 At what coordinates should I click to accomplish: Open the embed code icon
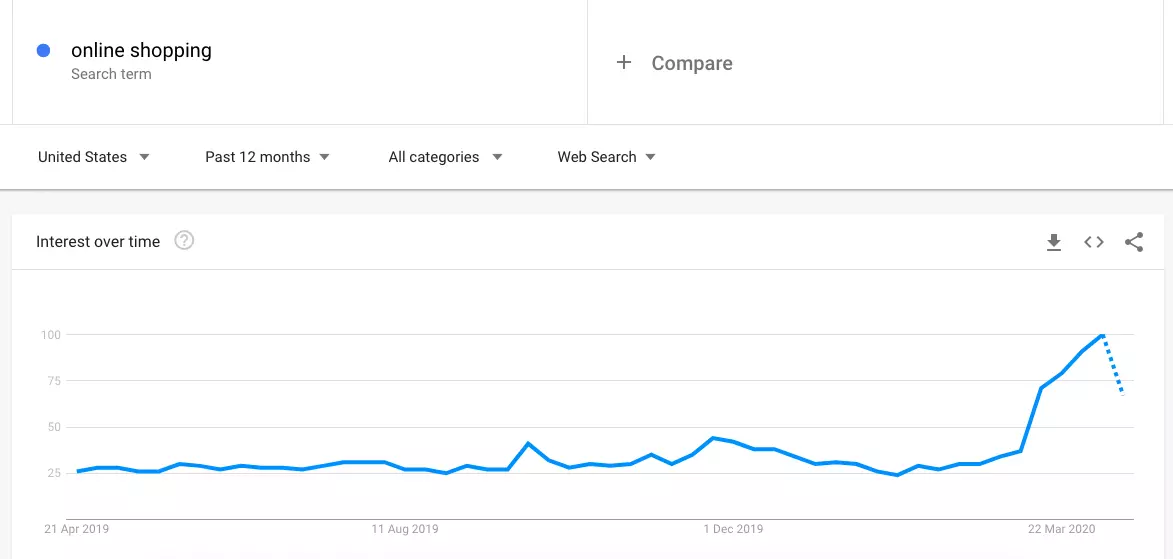point(1094,242)
